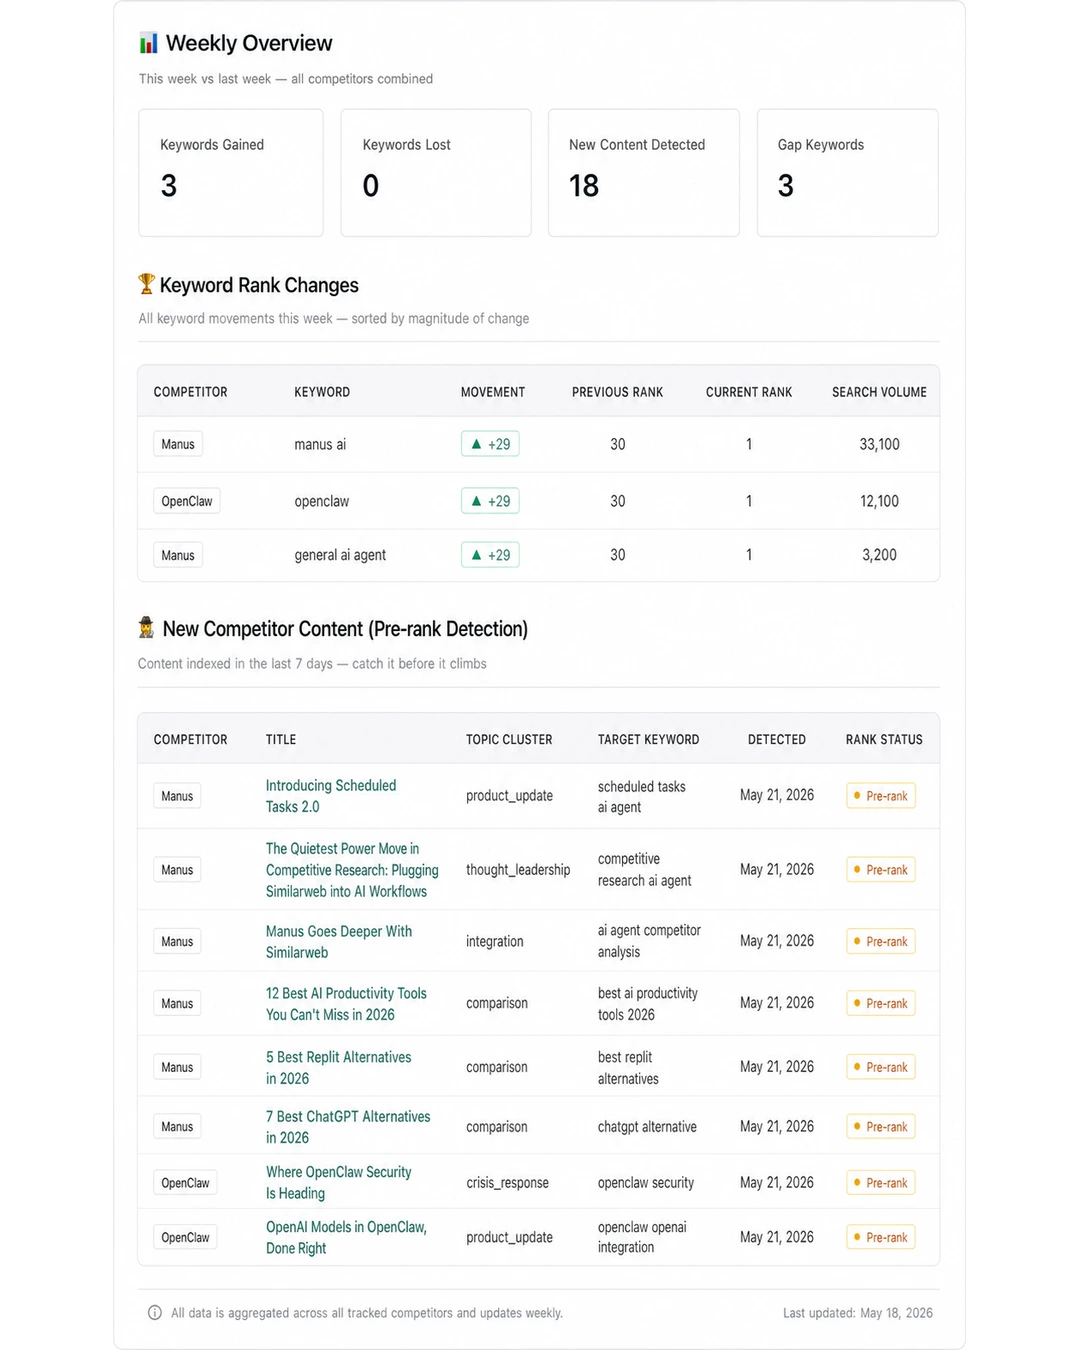Image resolution: width=1080 pixels, height=1350 pixels.
Task: Click the Manus tag in manus ai row
Action: [x=178, y=444]
